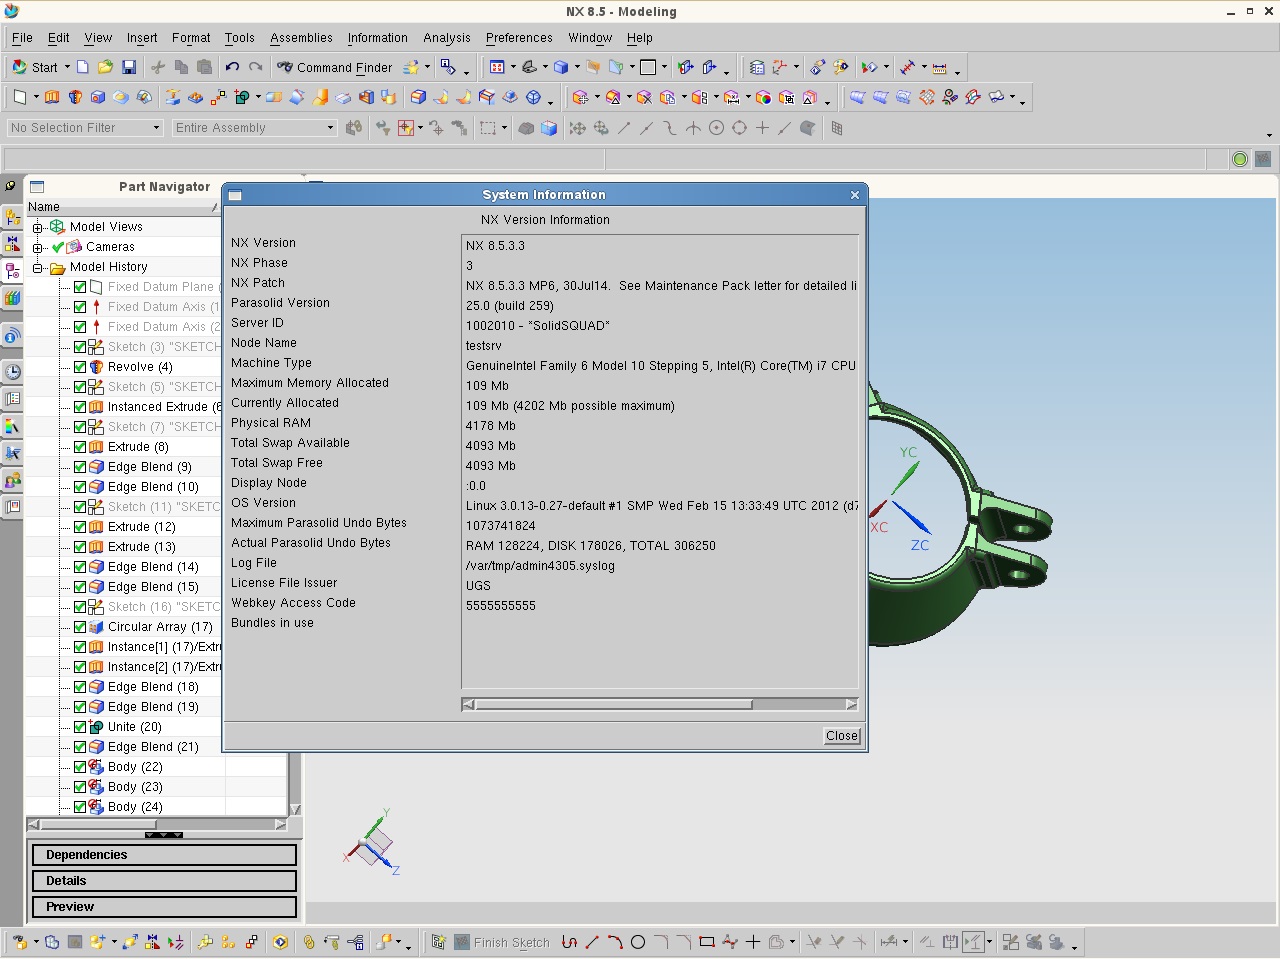Select the Body (24) tree item
1280x959 pixels.
point(135,807)
